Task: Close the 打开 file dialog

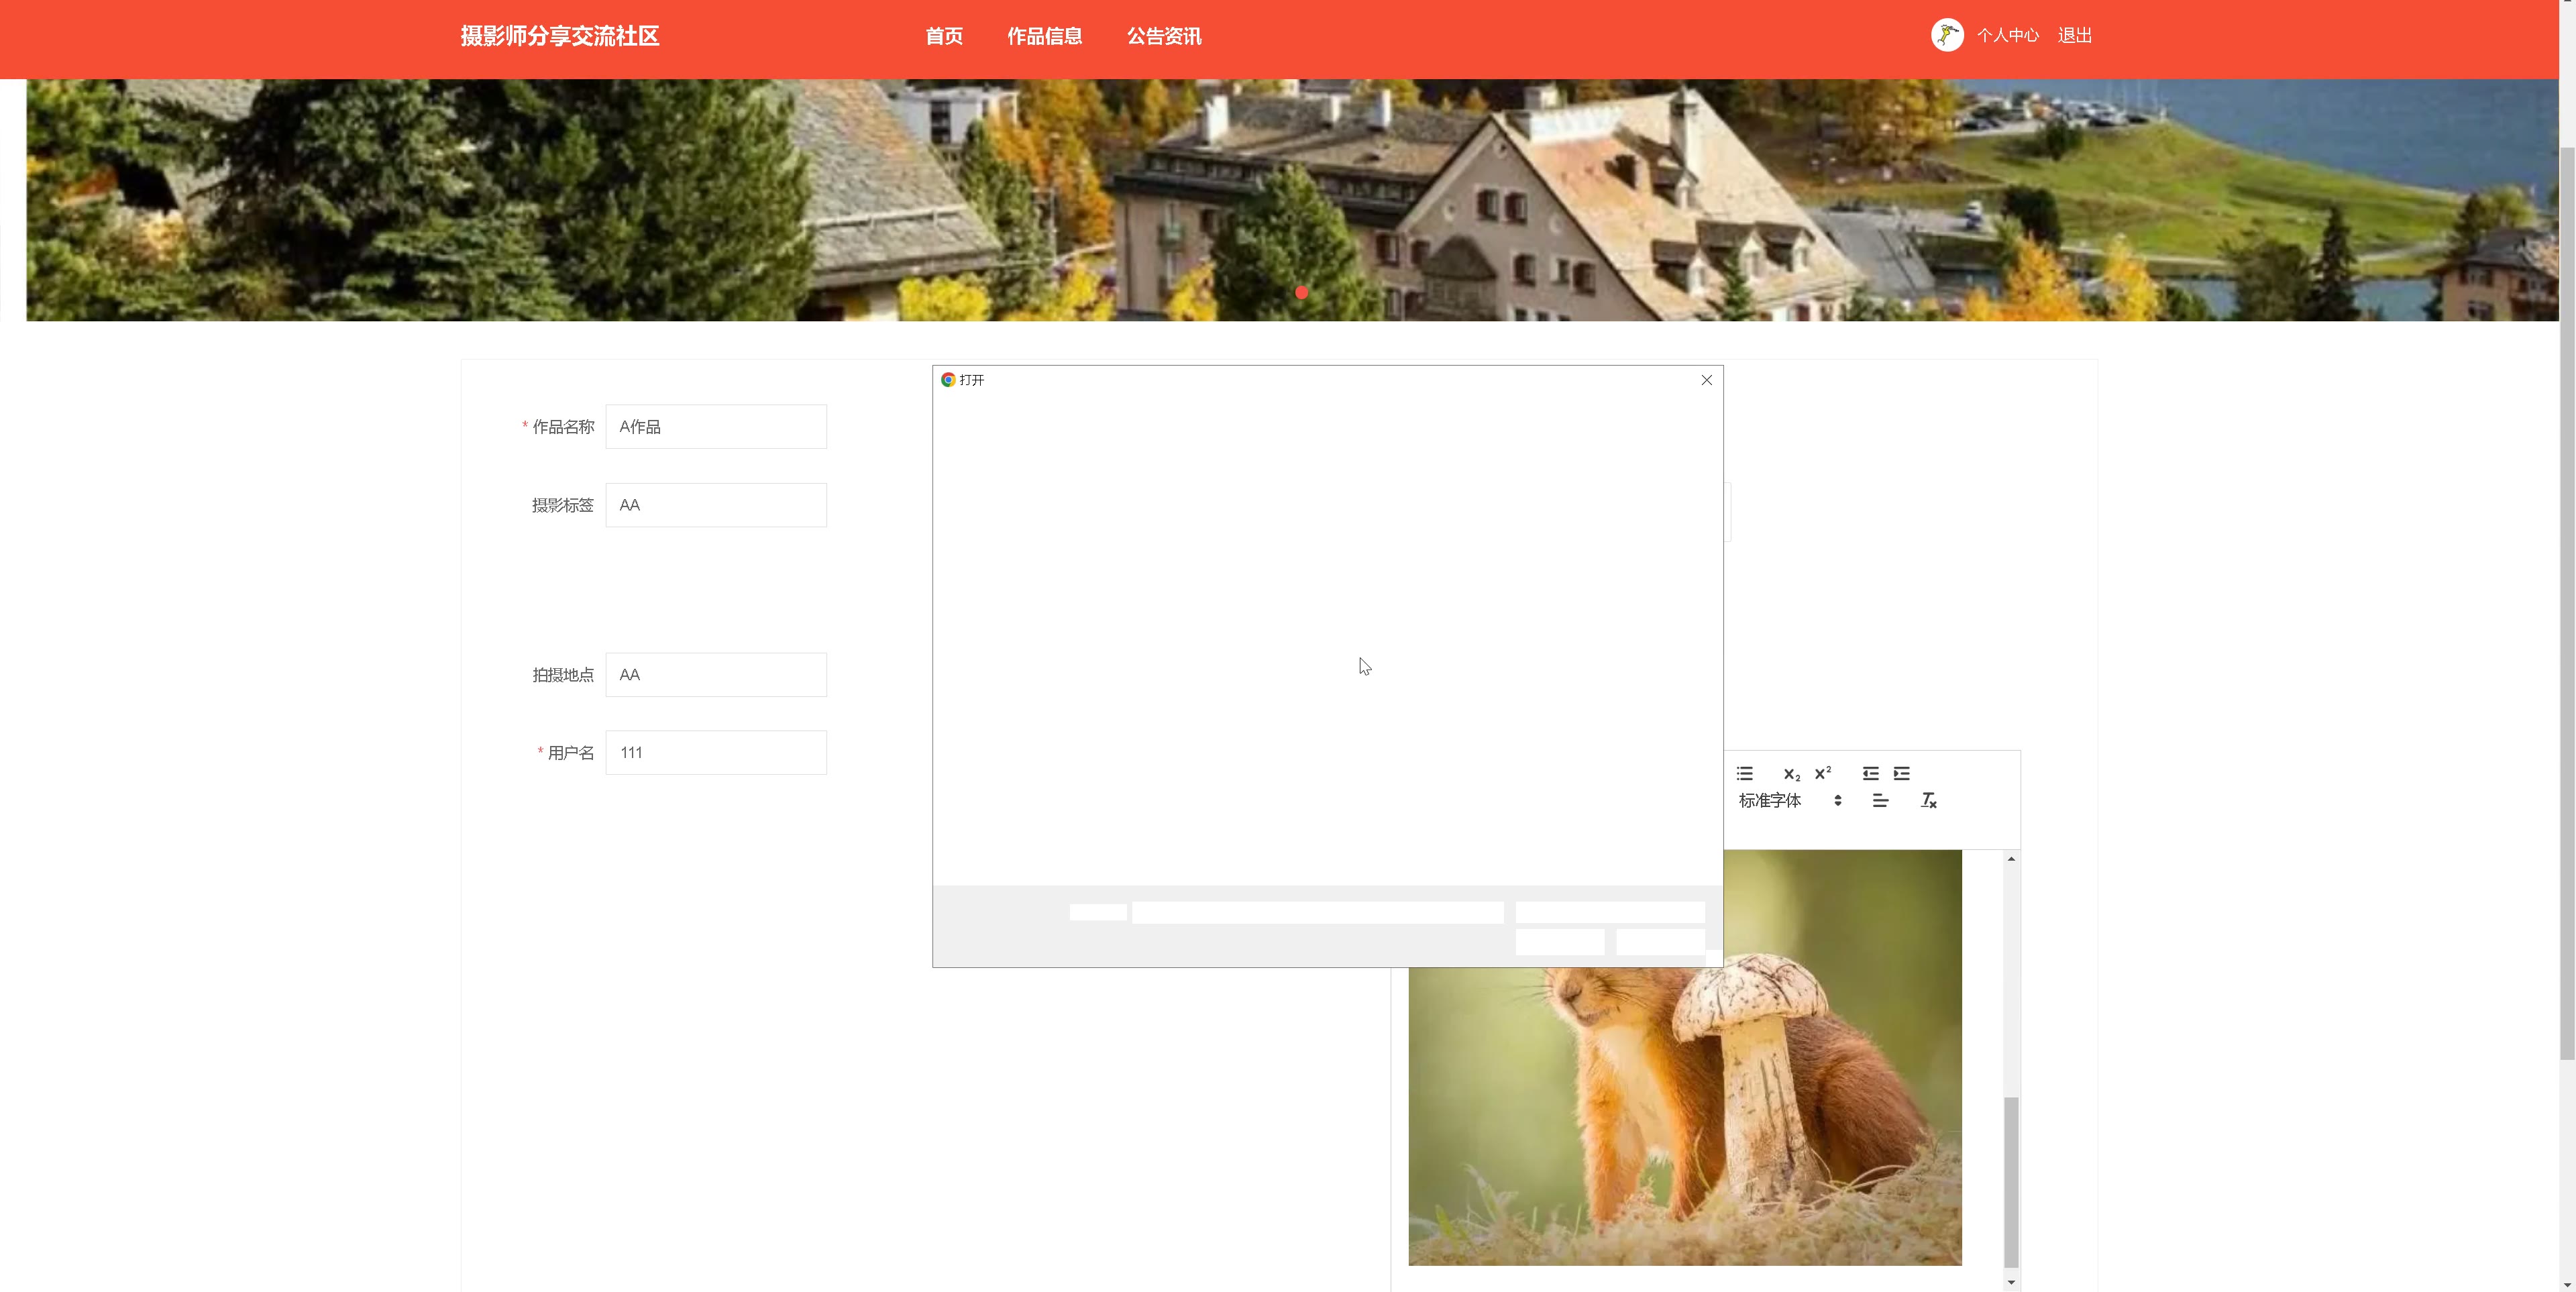Action: point(1706,380)
